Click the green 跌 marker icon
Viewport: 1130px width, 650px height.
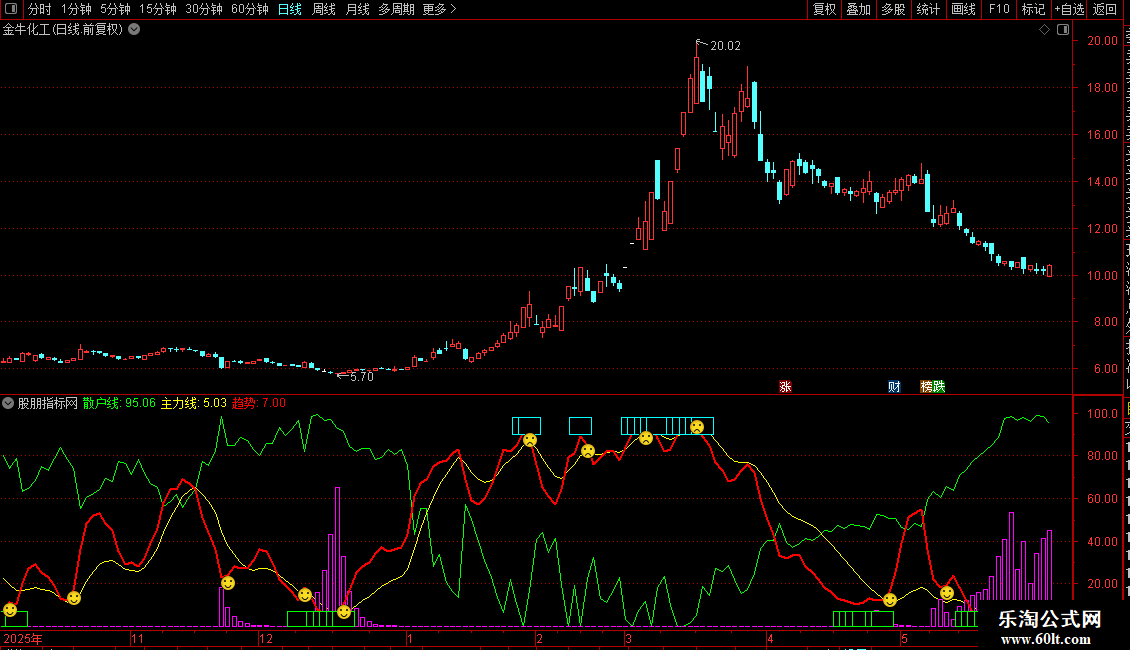coord(938,387)
